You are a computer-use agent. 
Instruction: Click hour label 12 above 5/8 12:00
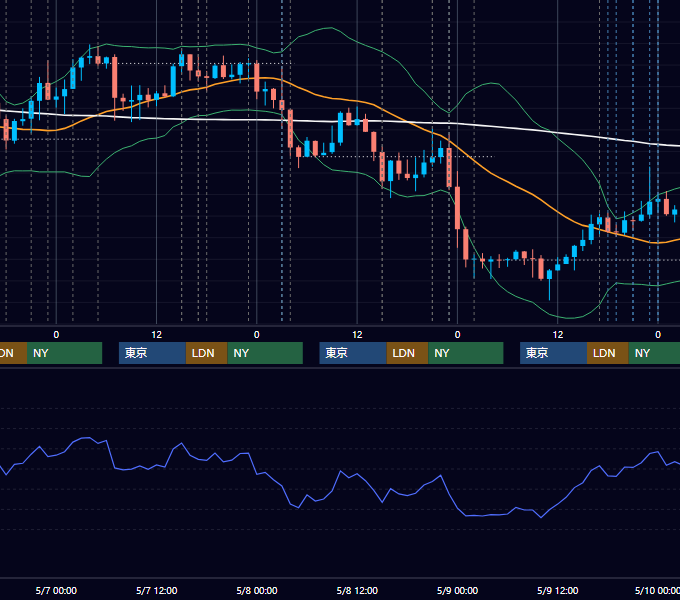[357, 335]
